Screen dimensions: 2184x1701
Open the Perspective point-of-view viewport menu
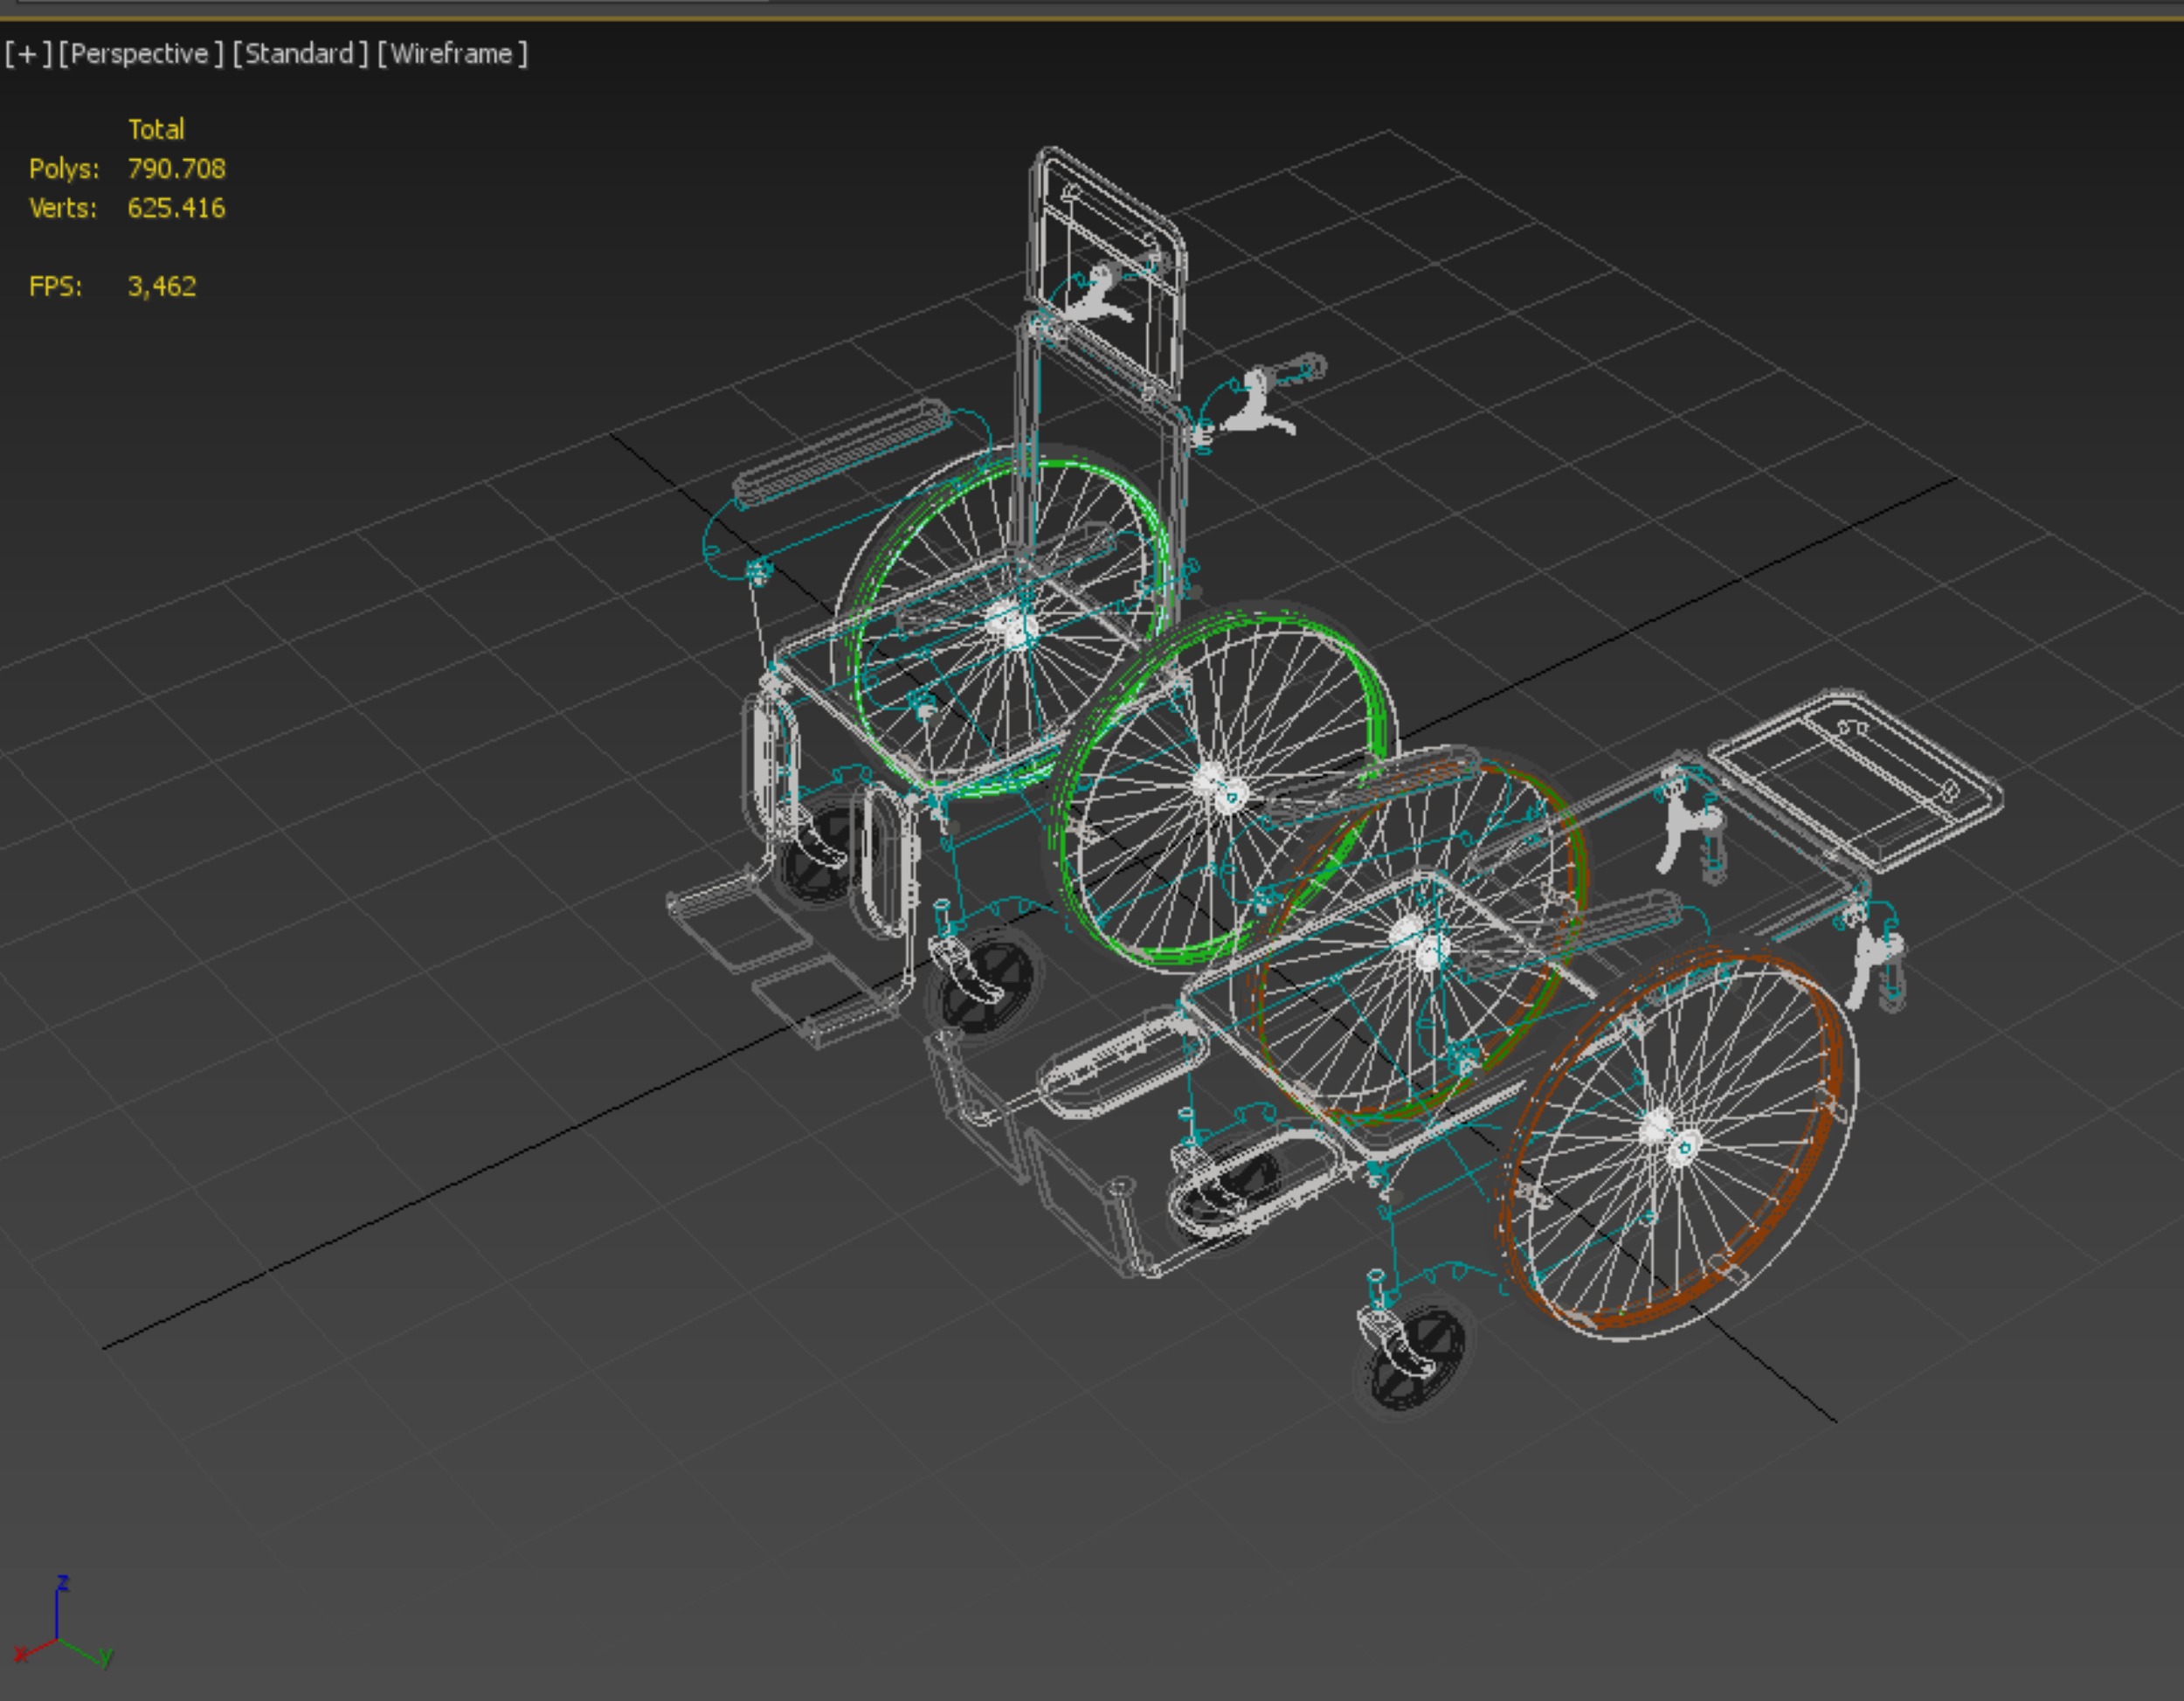coord(140,54)
